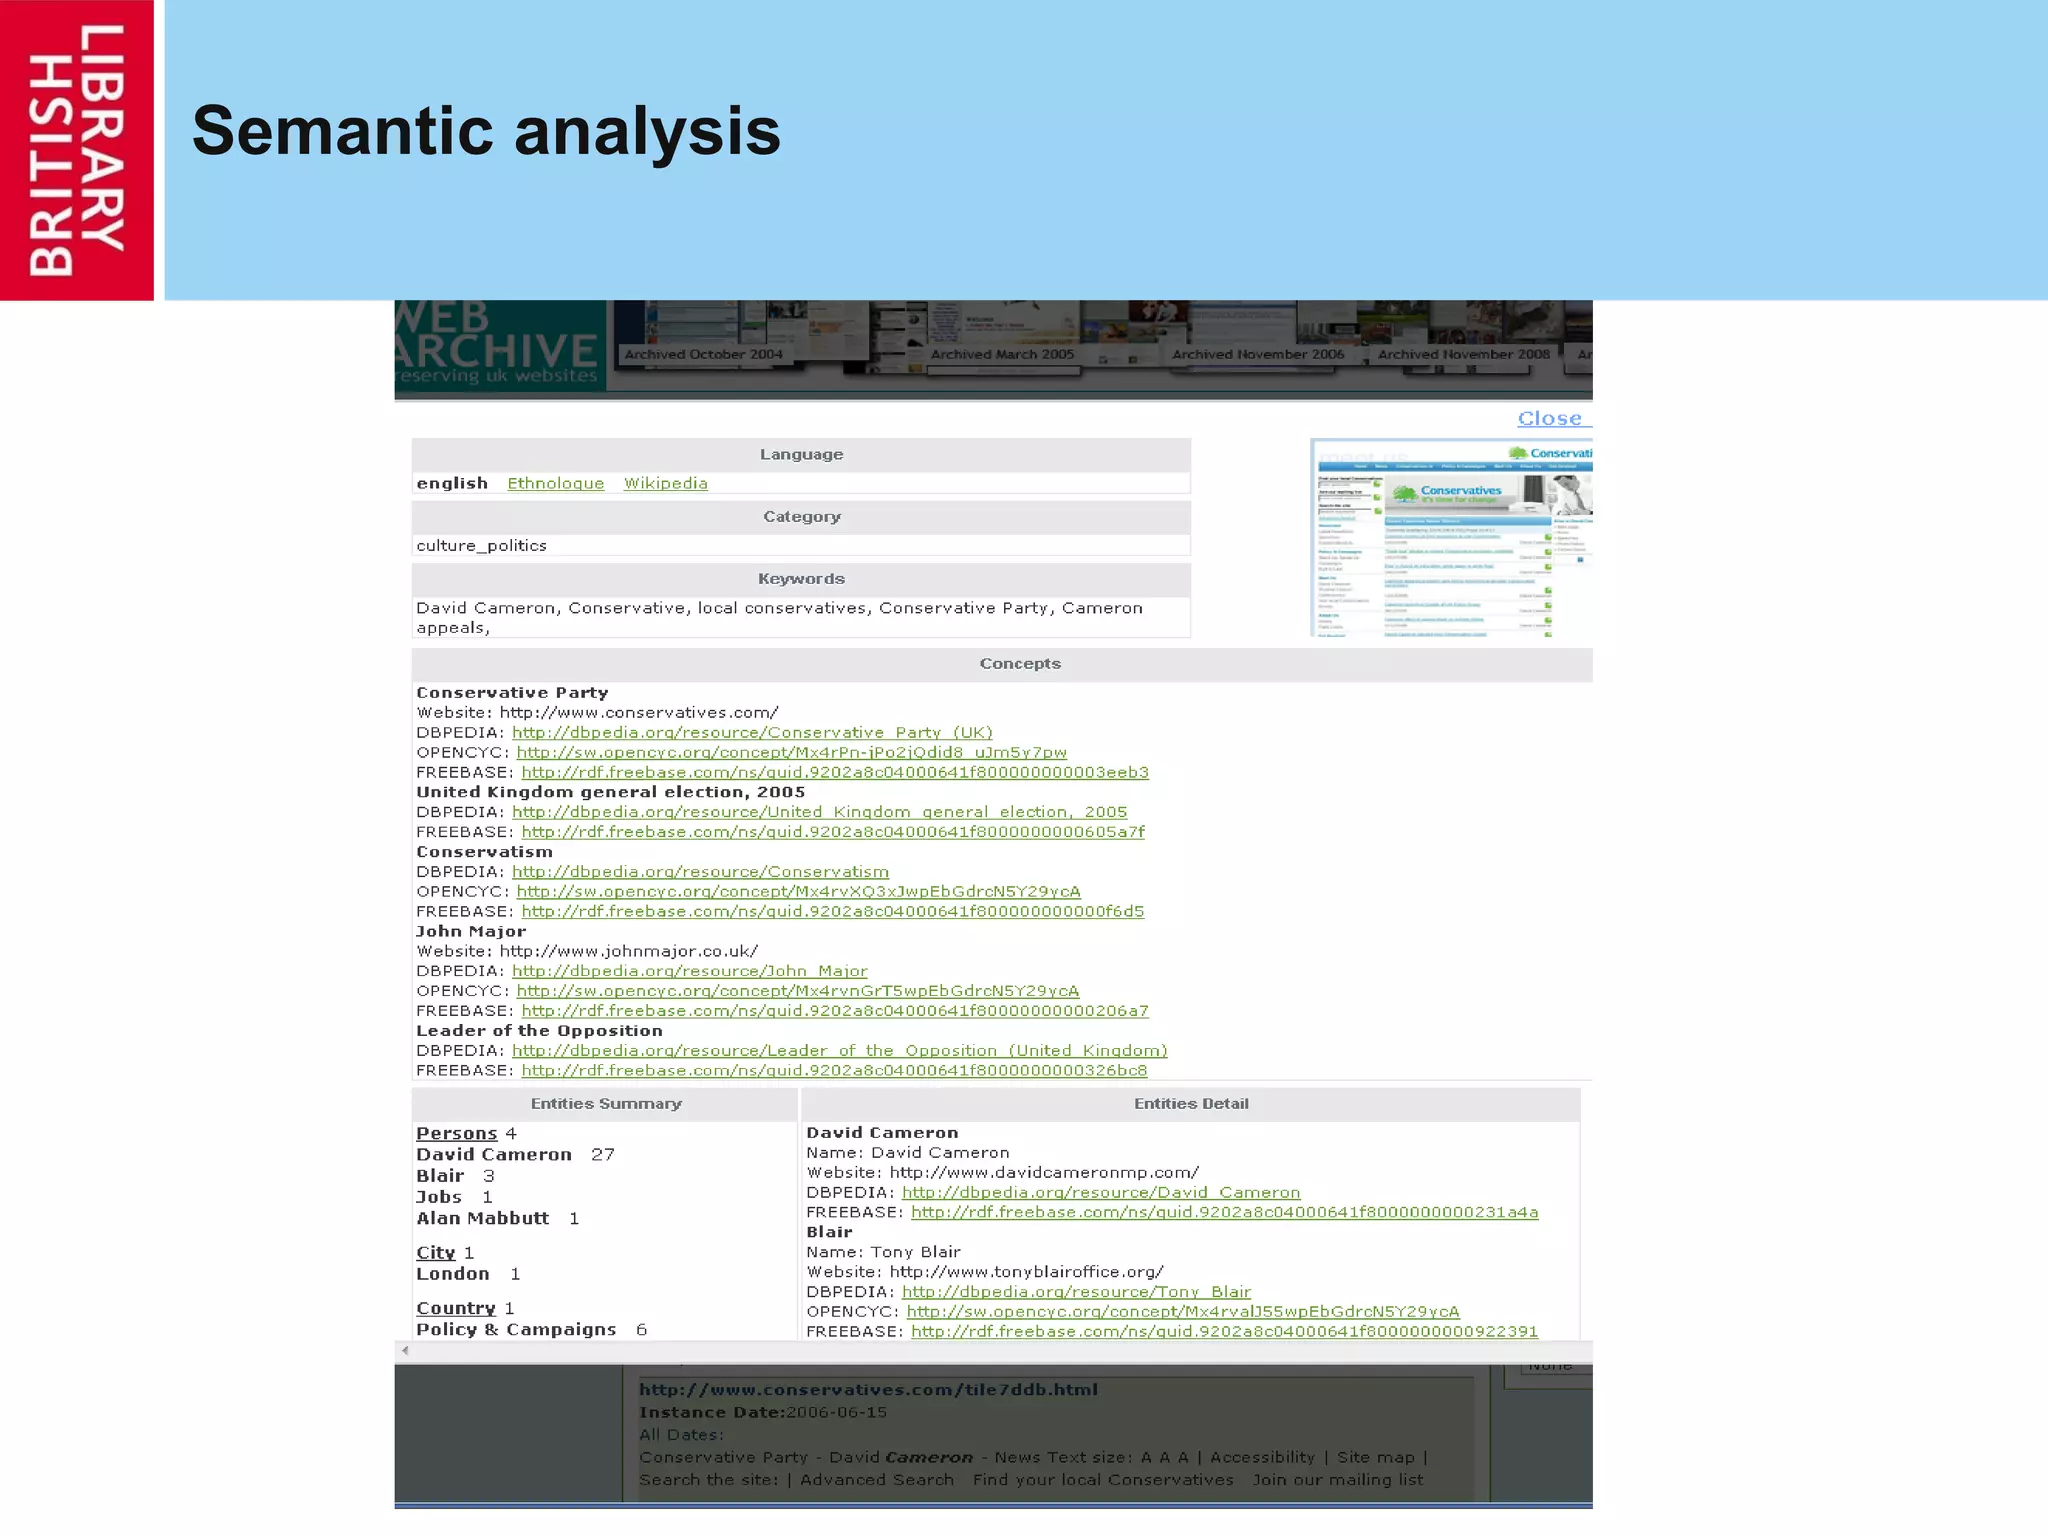
Task: Select the Archived November 2008 snapshot
Action: [x=1463, y=354]
